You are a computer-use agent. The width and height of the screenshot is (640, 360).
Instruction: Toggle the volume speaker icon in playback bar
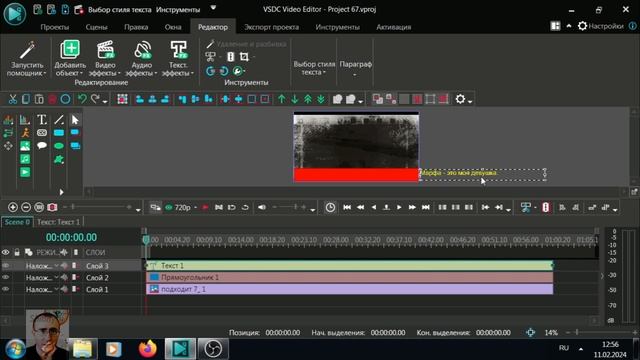[x=262, y=207]
